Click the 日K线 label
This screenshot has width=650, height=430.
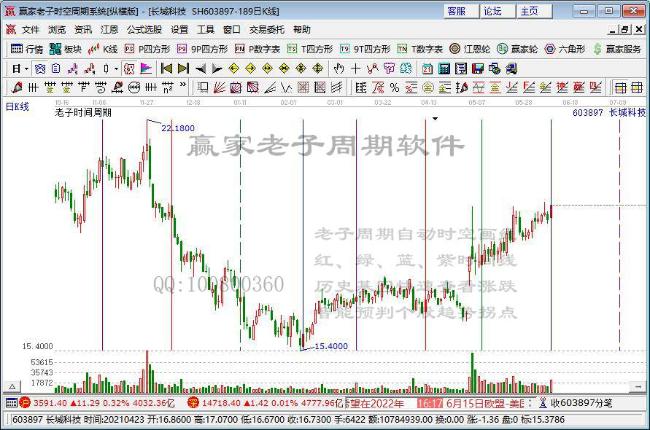(x=17, y=107)
